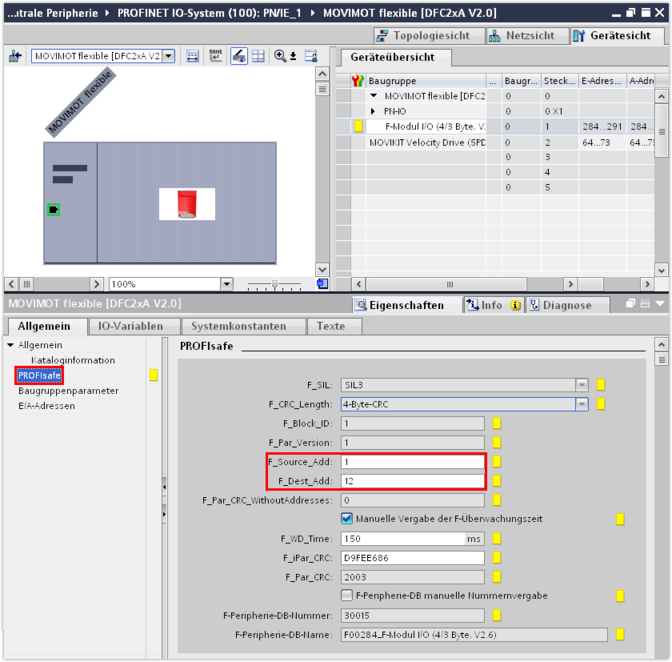Click the red module image in device view
This screenshot has height=662, width=672.
(x=187, y=204)
